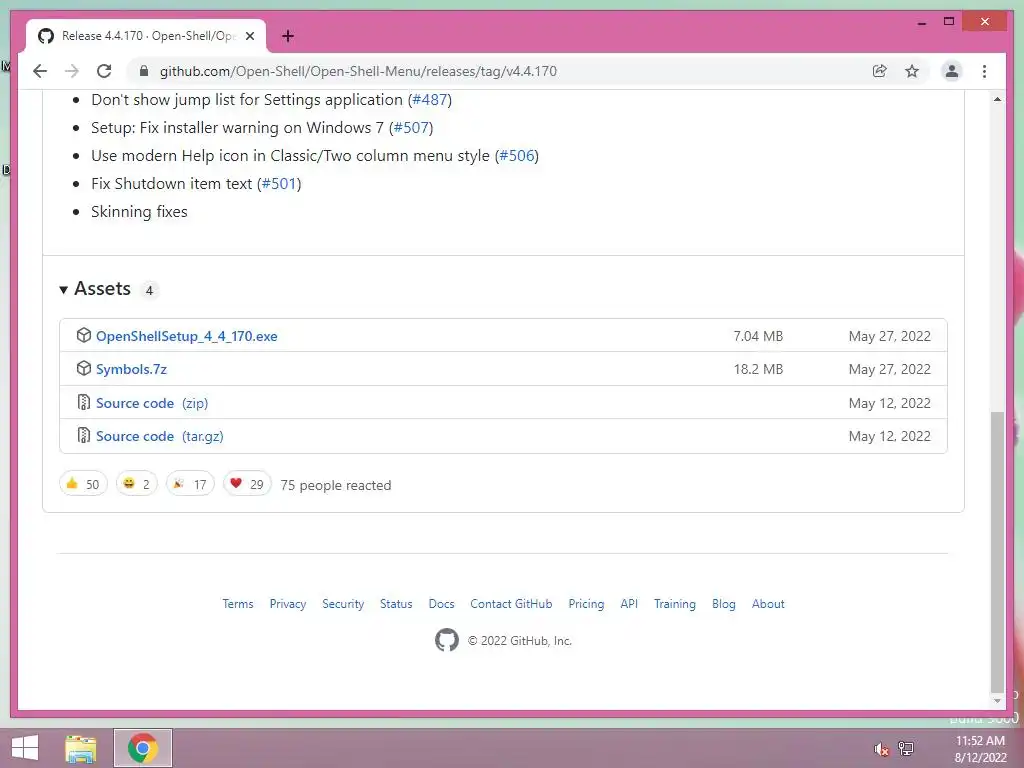
Task: Select the Release 4.4.170 browser tab
Action: click(x=146, y=36)
